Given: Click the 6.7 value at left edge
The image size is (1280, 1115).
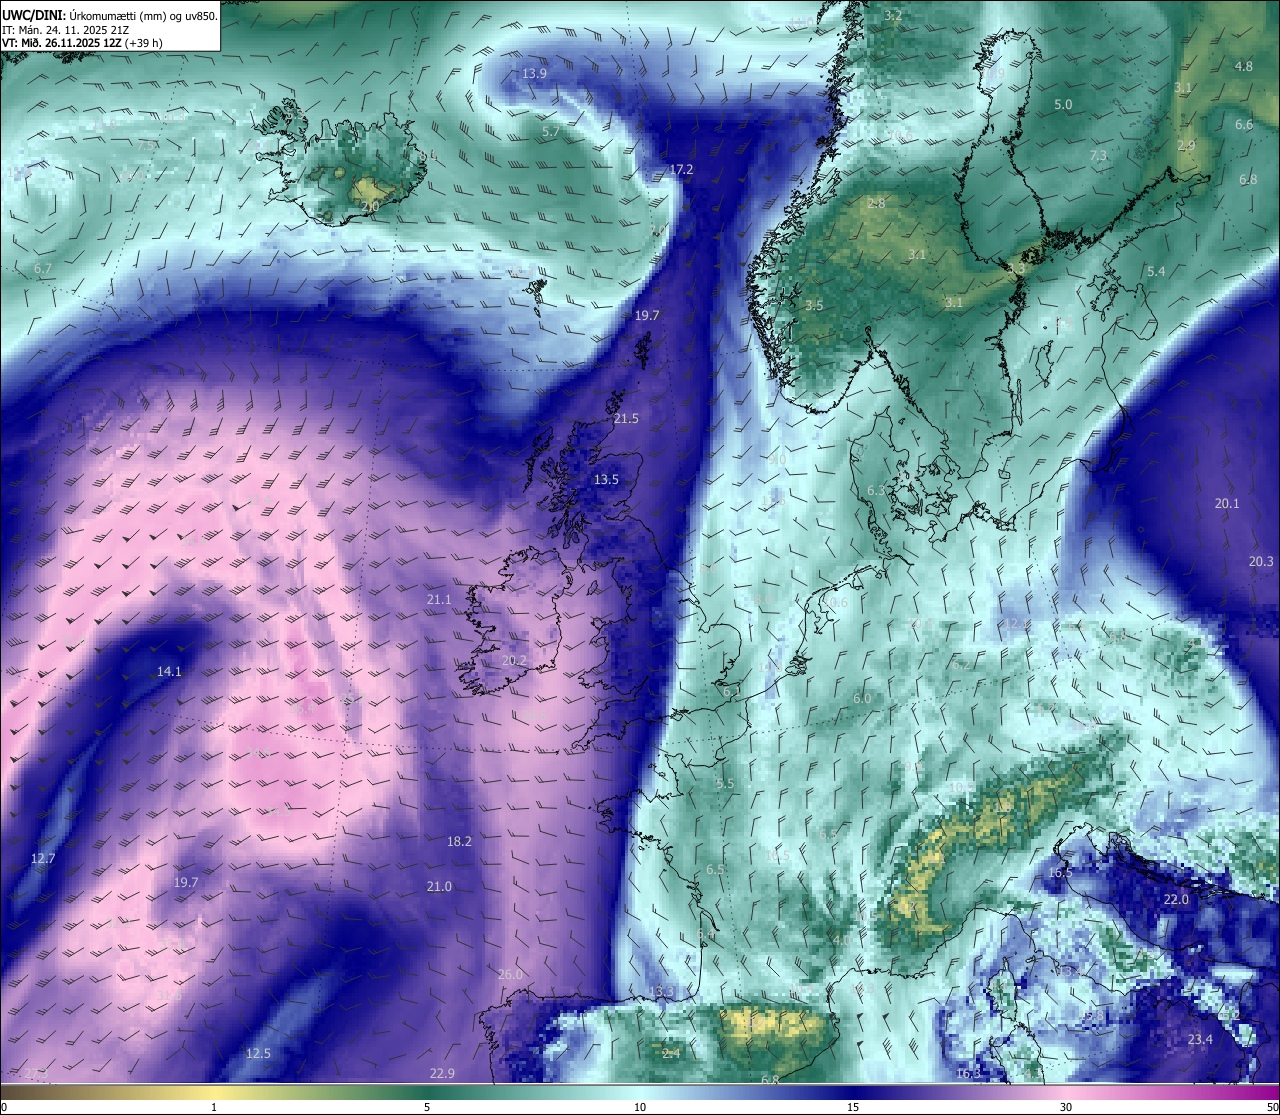Looking at the screenshot, I should pyautogui.click(x=42, y=270).
